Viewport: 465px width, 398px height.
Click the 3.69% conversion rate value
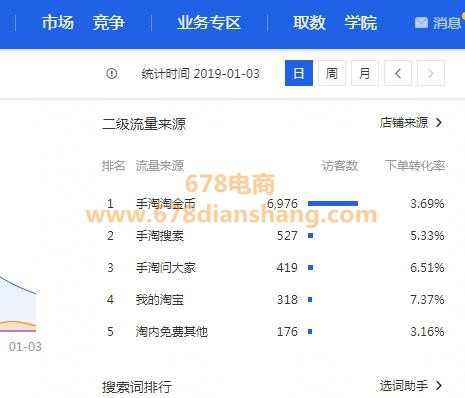point(427,203)
